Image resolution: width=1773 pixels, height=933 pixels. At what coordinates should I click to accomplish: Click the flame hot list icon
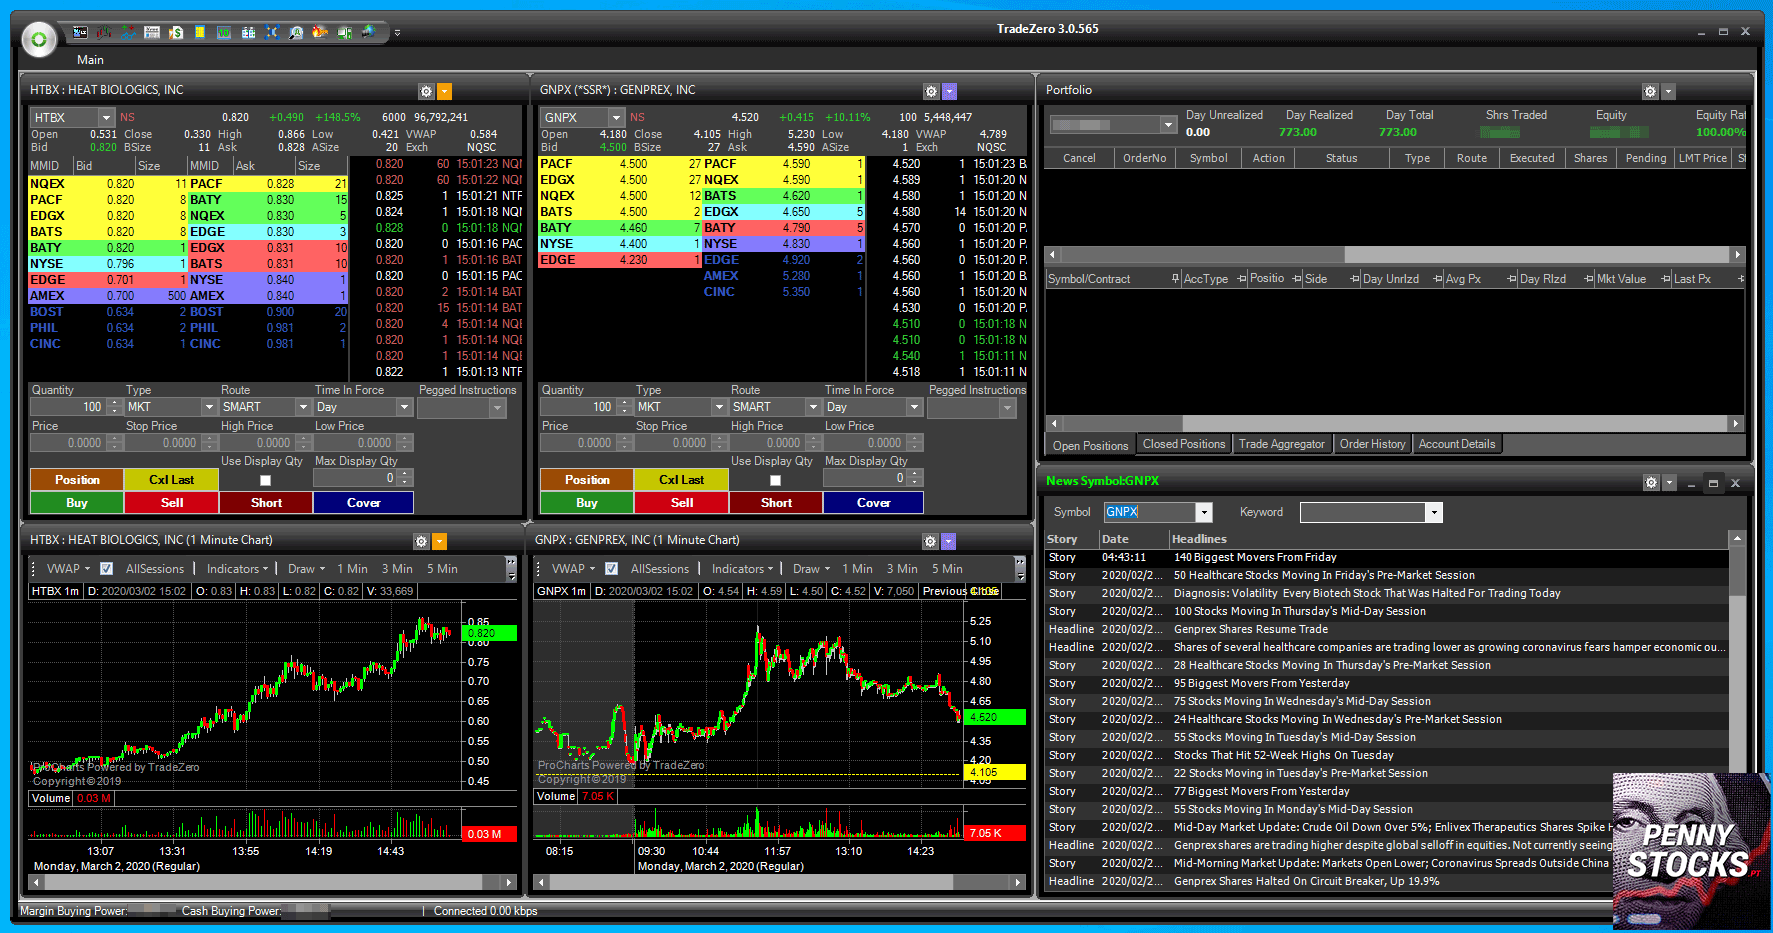pyautogui.click(x=320, y=33)
